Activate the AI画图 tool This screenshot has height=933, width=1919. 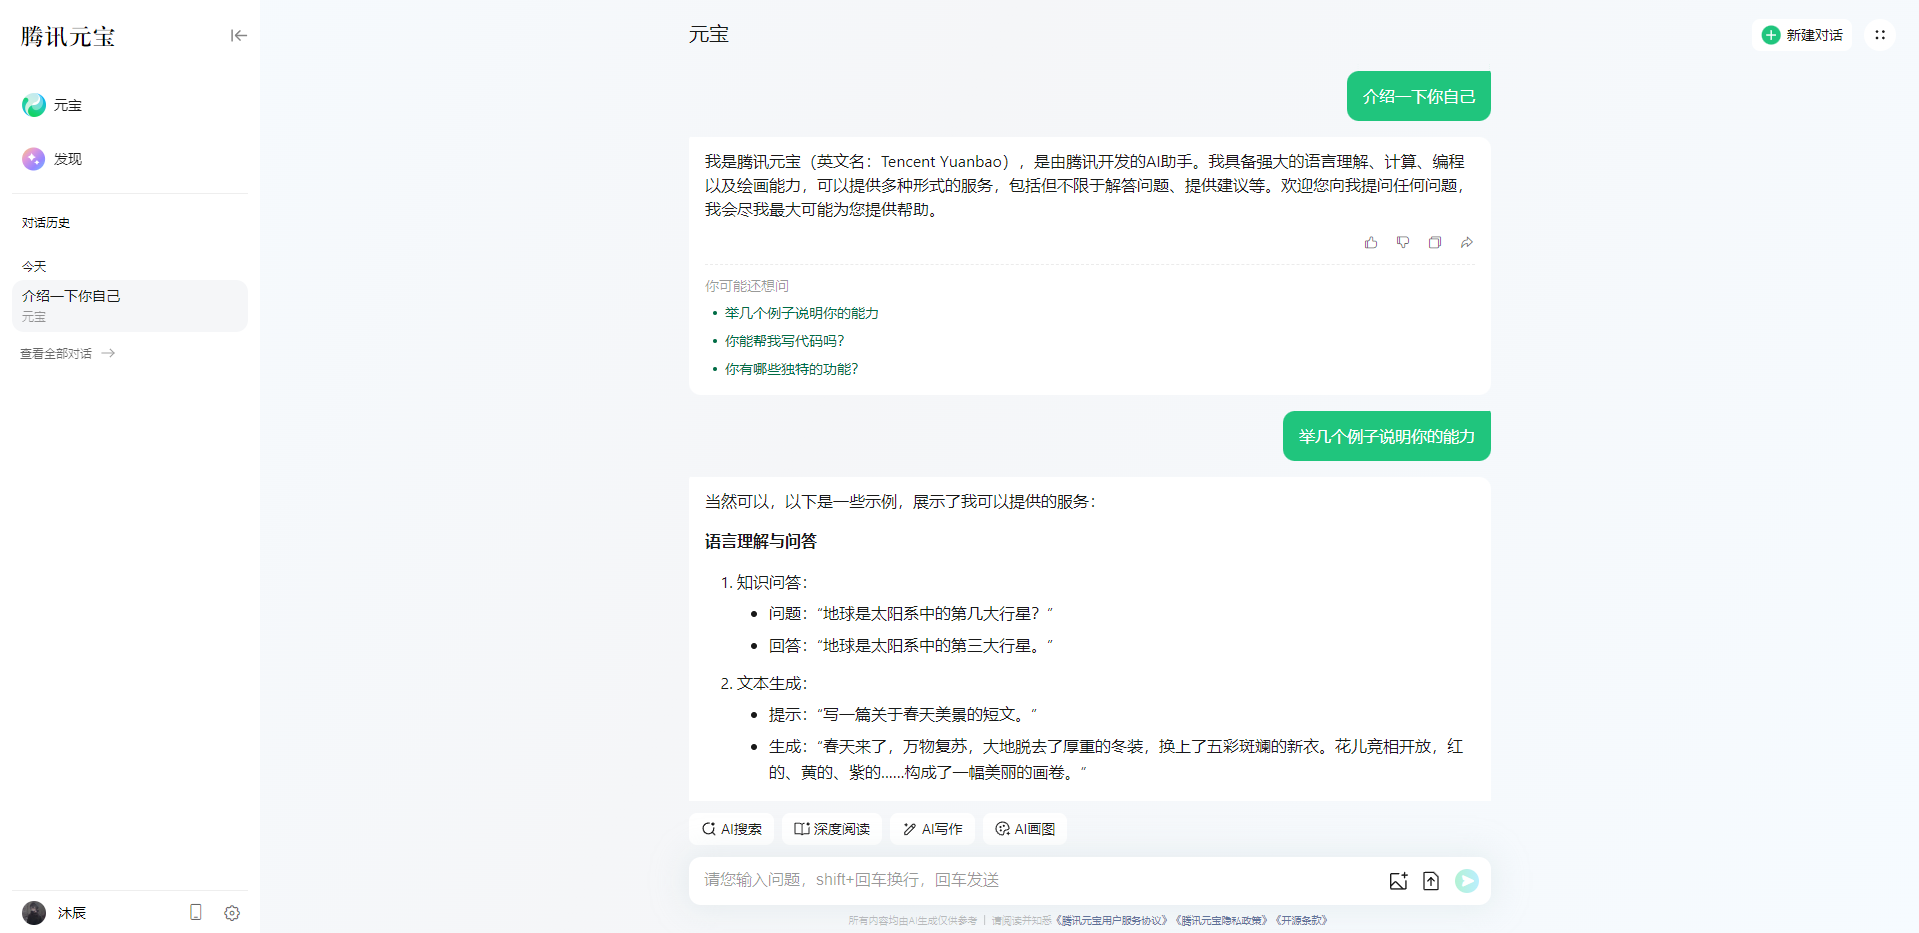pyautogui.click(x=1025, y=829)
